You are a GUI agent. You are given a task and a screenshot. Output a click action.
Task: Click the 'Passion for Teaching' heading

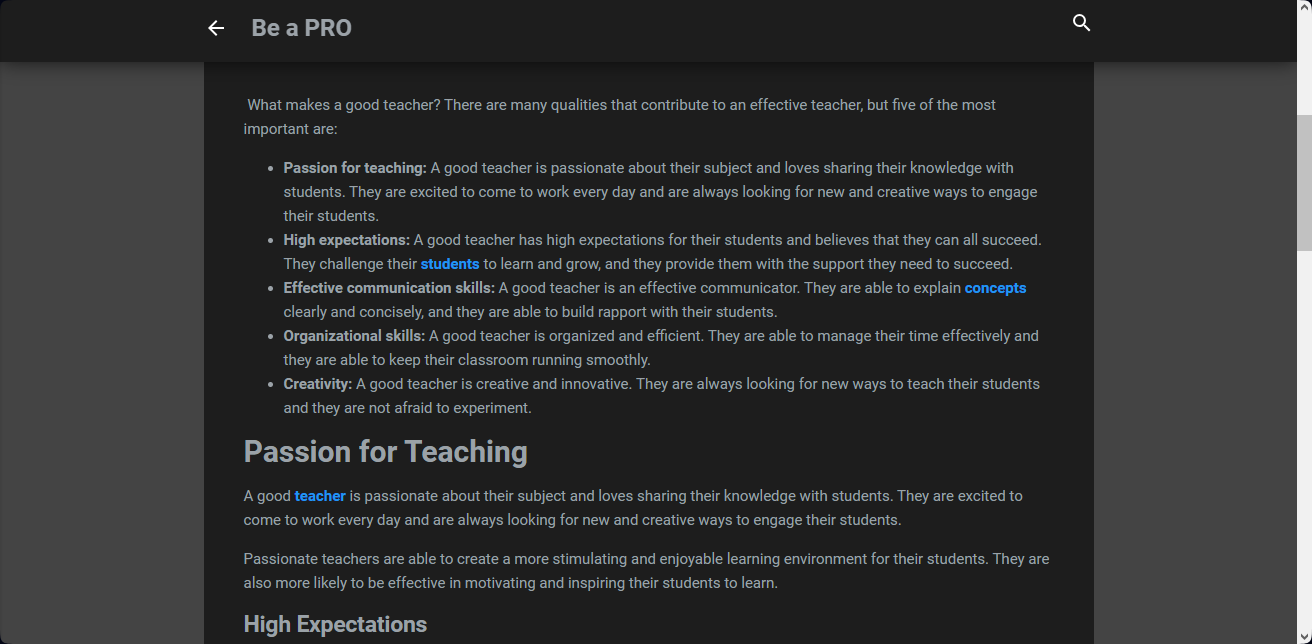point(385,452)
